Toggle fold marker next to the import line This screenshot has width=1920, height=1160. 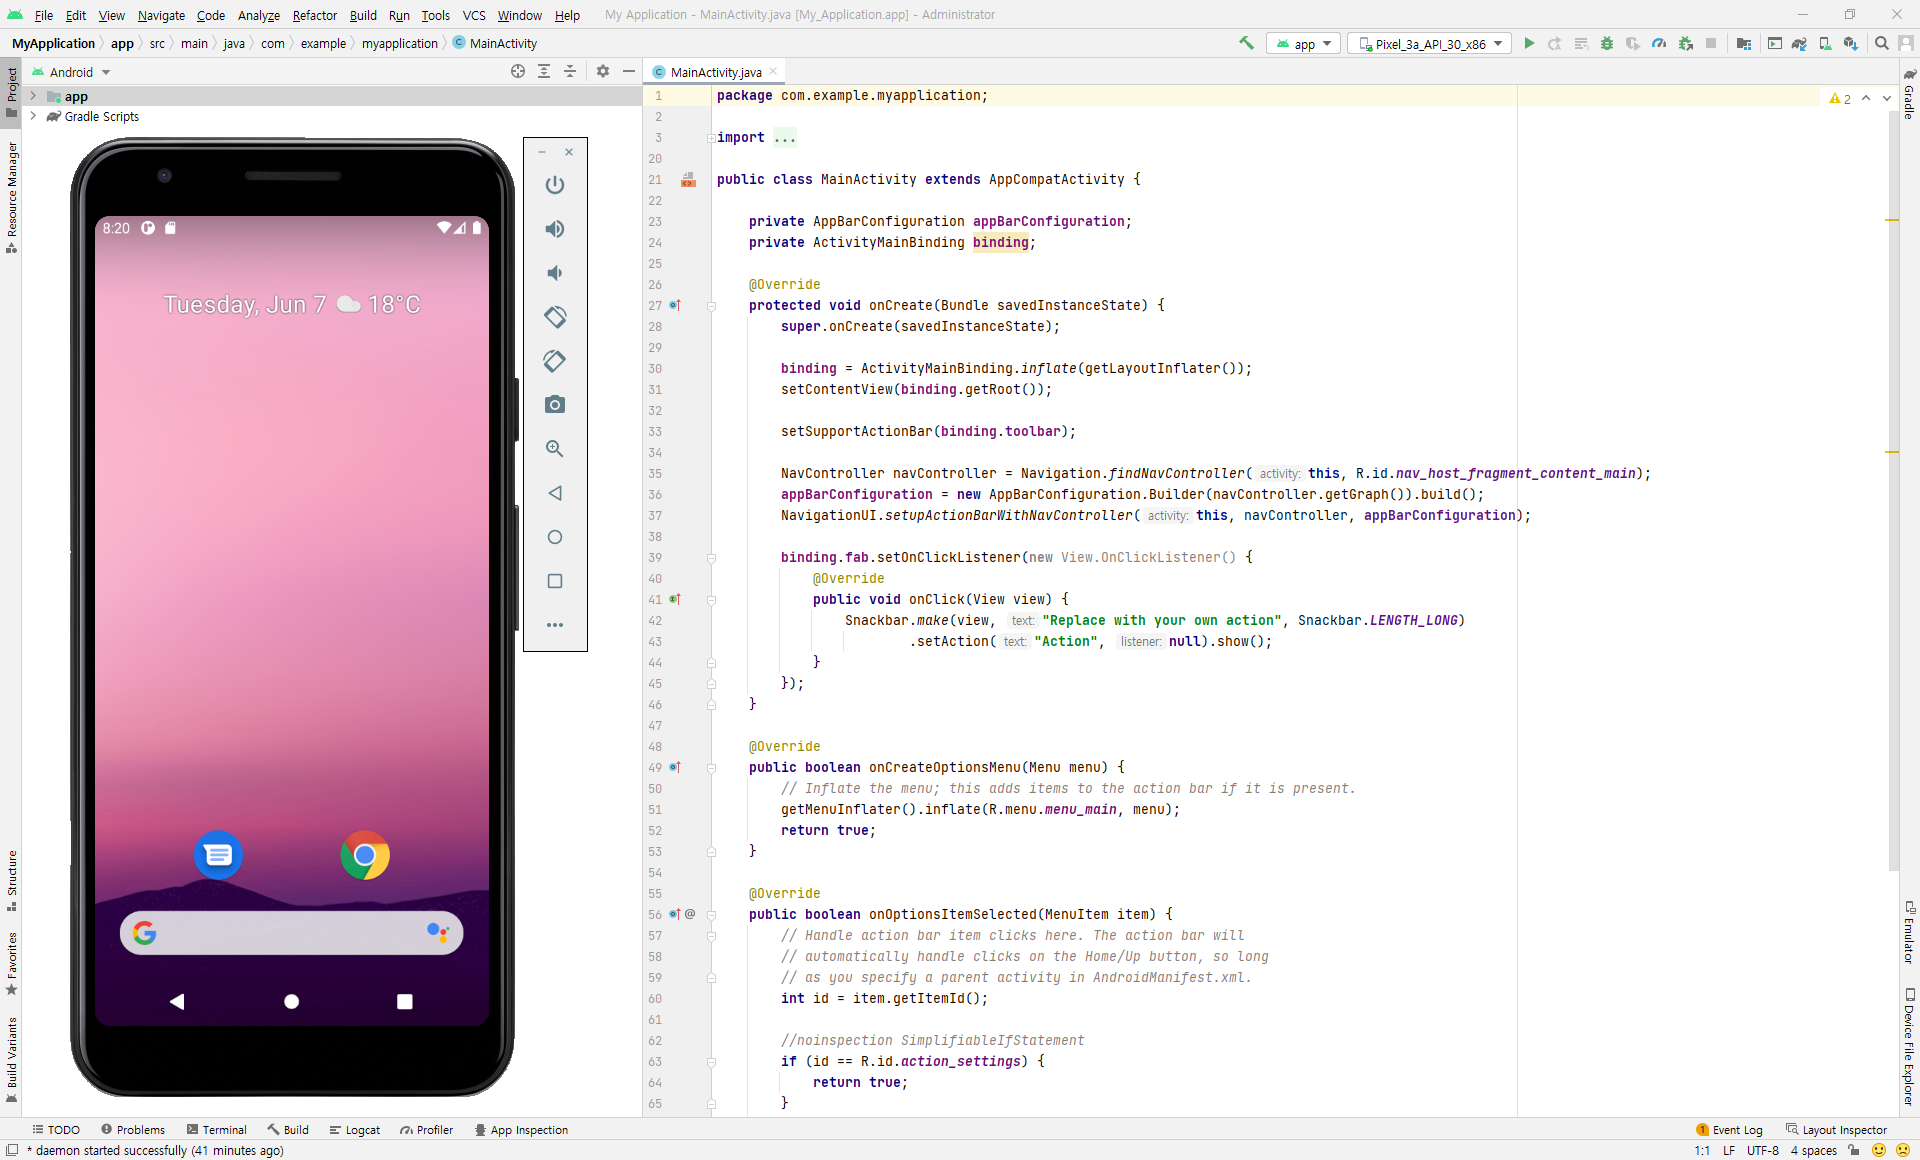710,138
